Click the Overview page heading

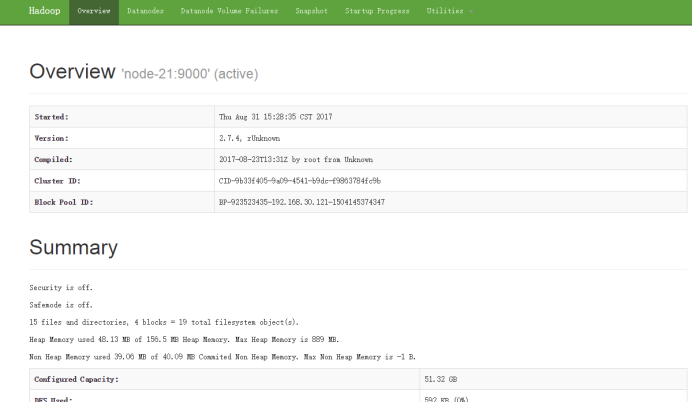click(72, 72)
